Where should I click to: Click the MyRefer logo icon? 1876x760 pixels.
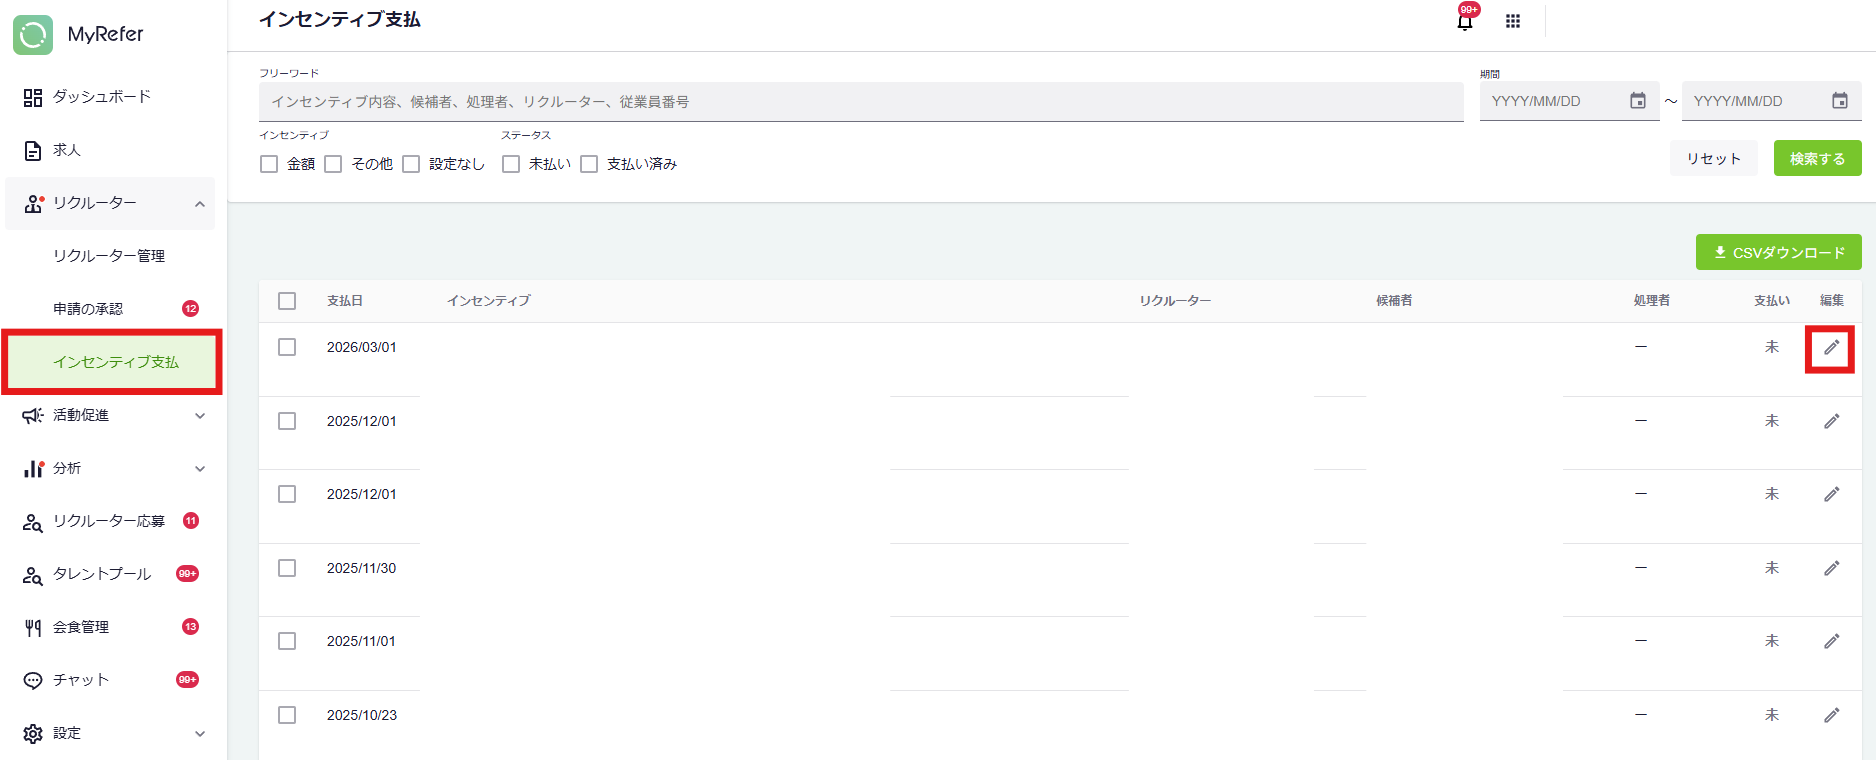(33, 35)
